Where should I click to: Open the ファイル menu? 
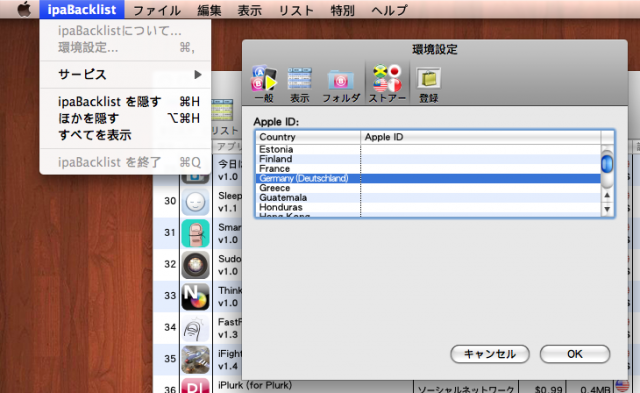[x=157, y=10]
